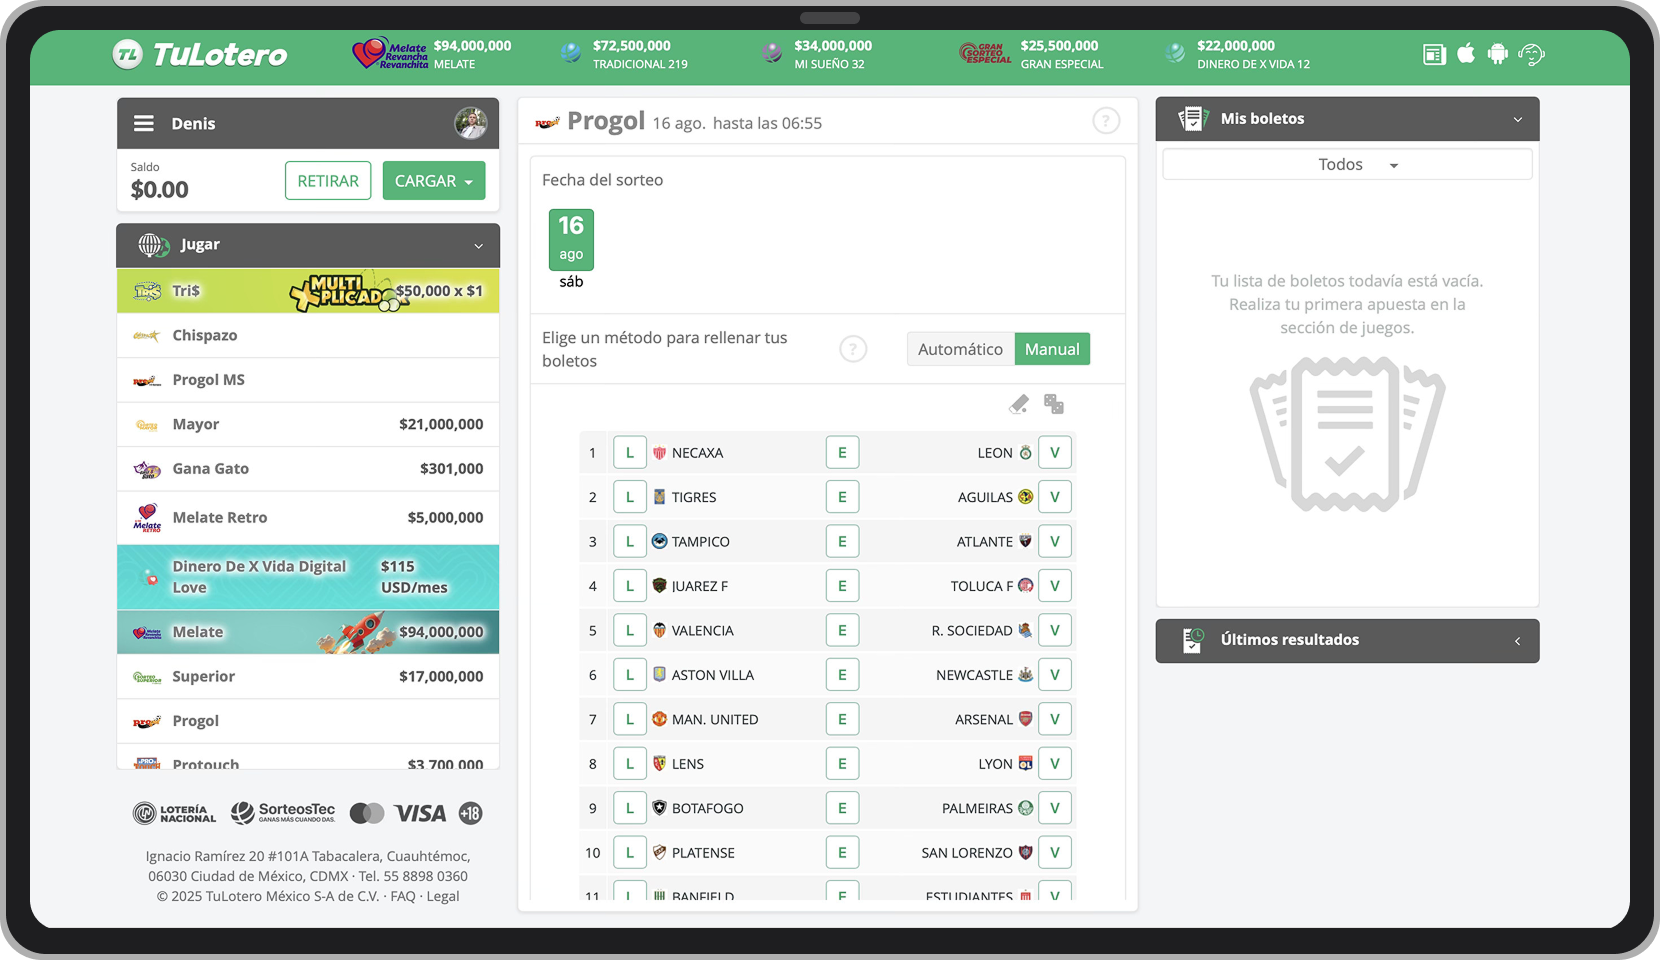
Task: Open the FAQ link in footer
Action: click(x=403, y=896)
